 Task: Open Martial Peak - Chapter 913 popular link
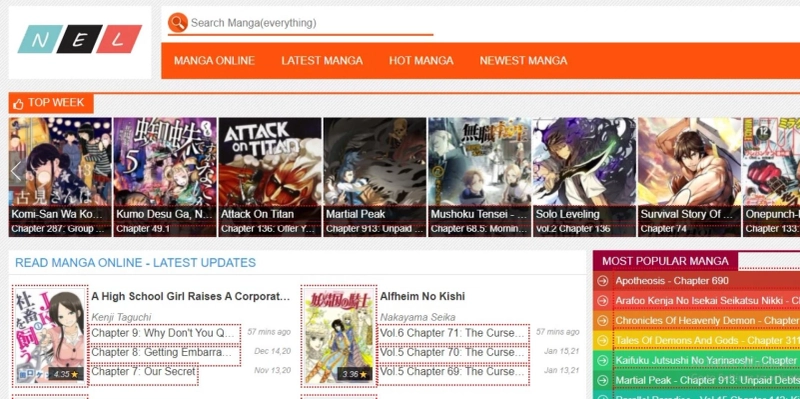point(708,380)
